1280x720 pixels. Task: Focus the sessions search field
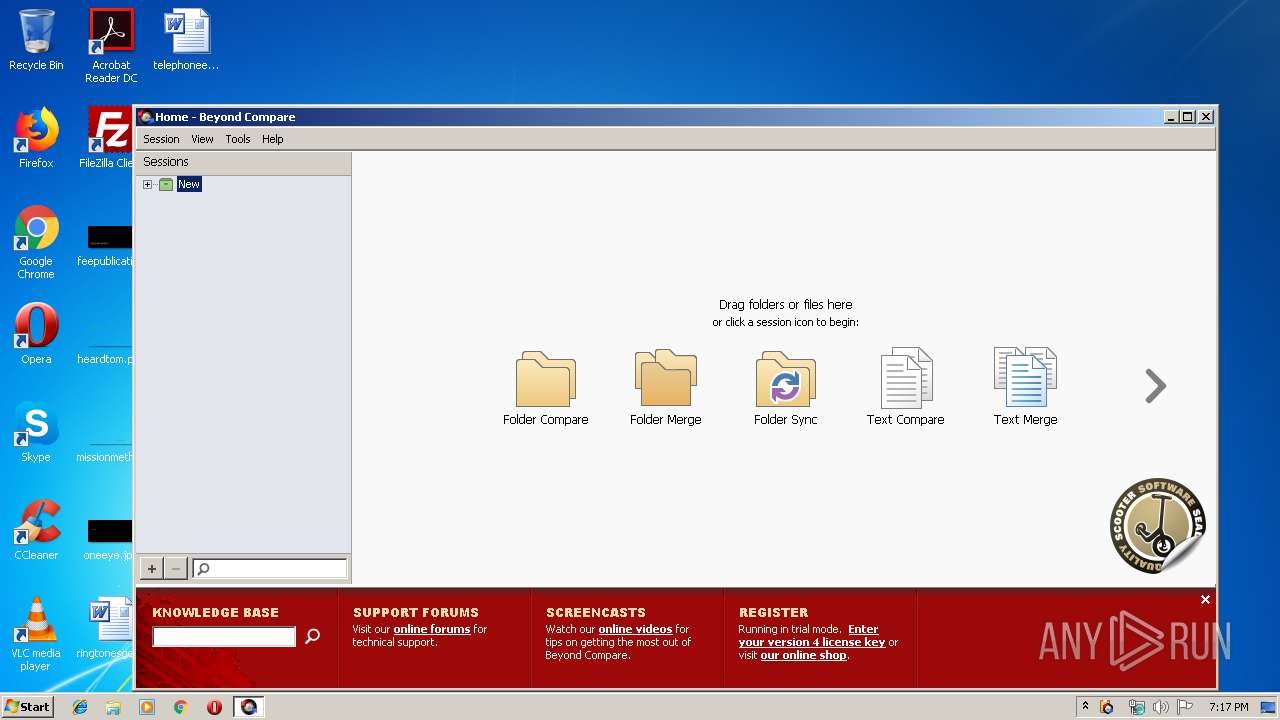point(270,569)
